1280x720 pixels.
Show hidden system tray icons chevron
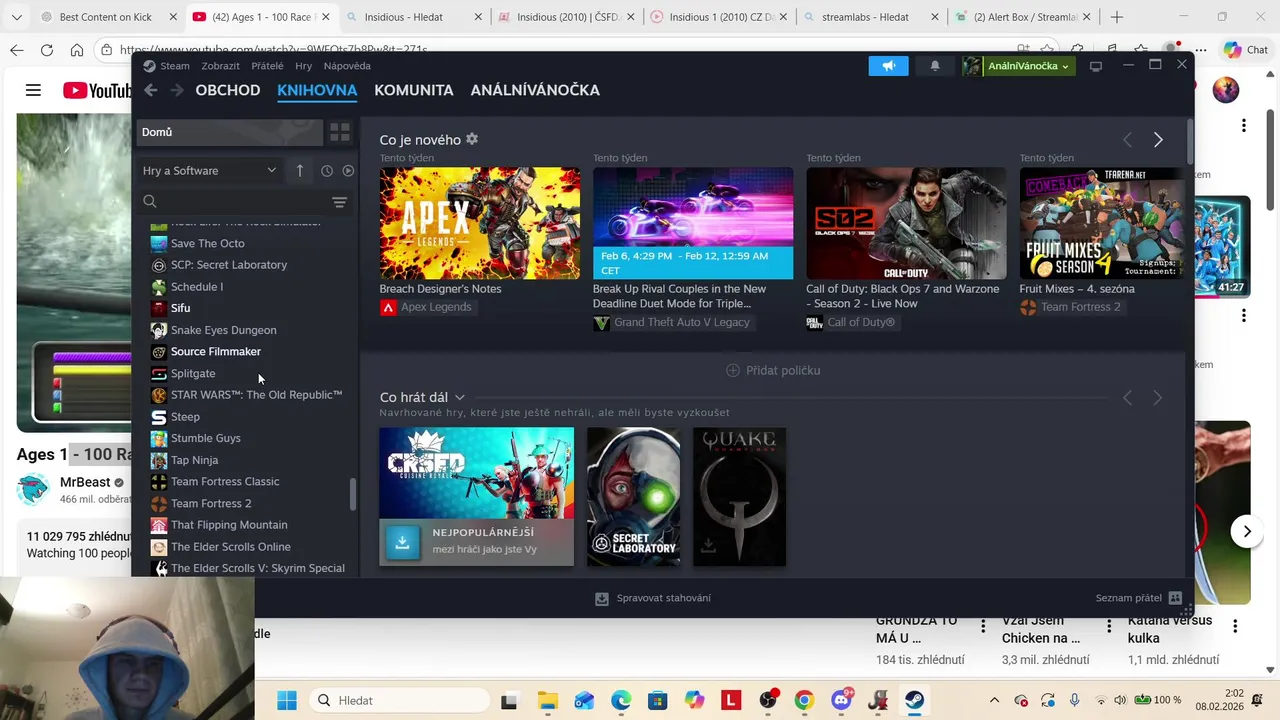[x=994, y=700]
